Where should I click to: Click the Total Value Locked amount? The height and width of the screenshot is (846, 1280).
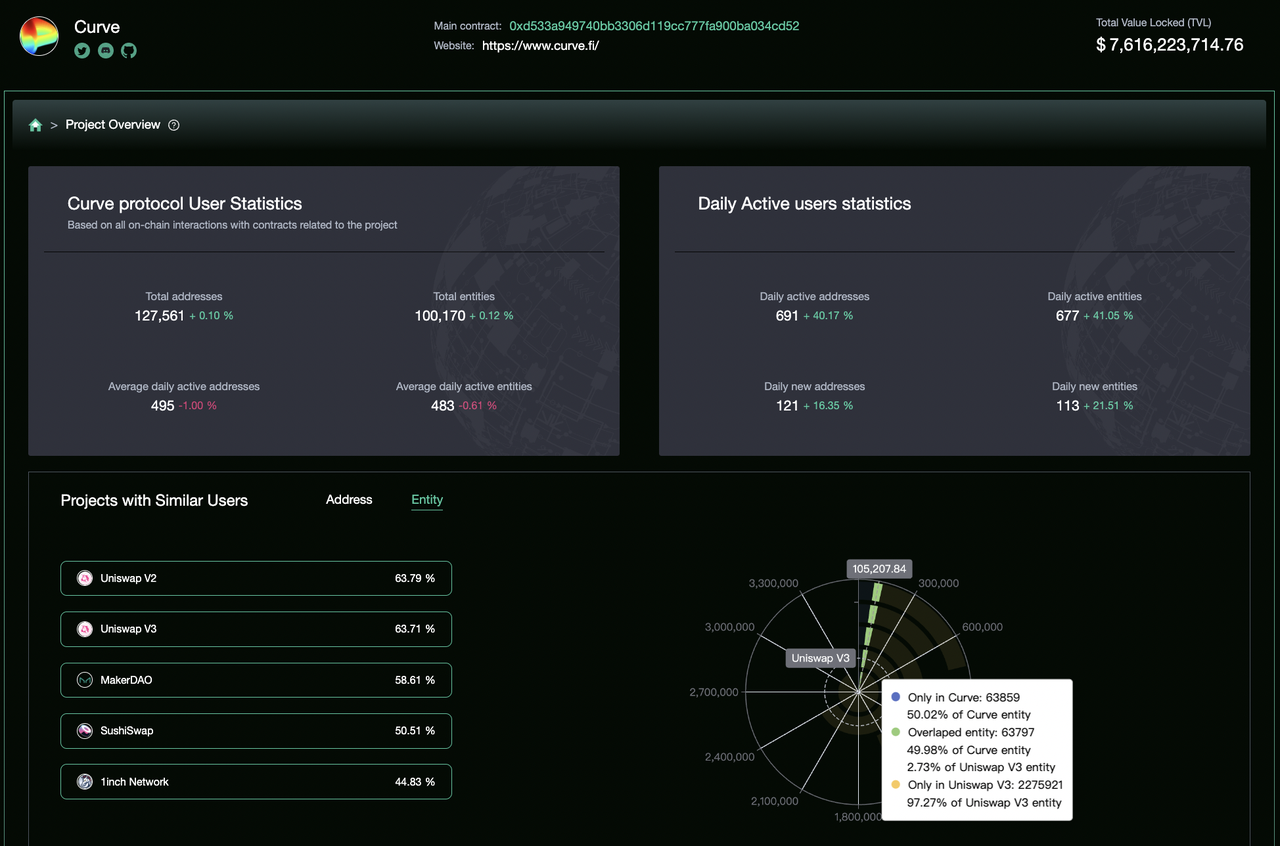click(x=1170, y=45)
